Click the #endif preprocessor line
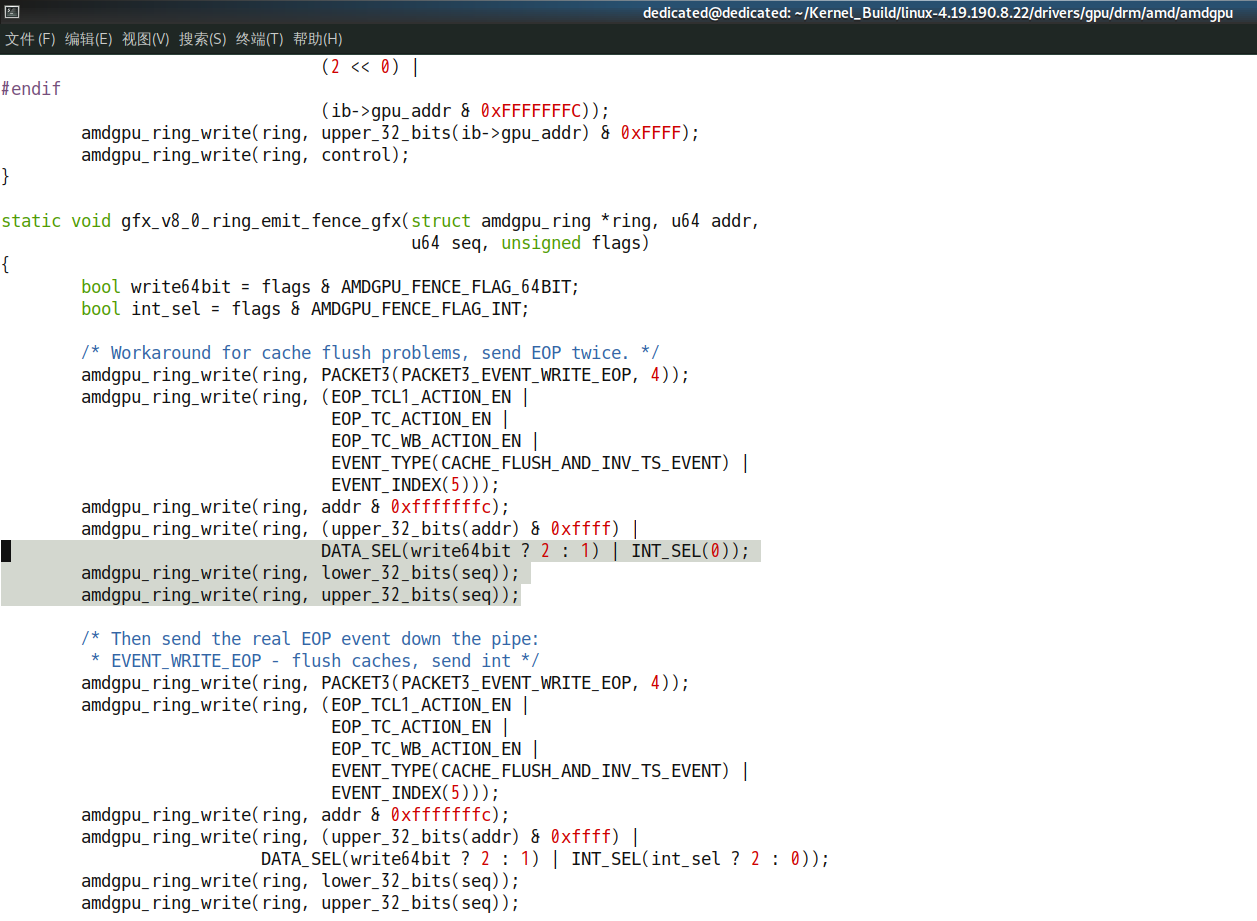Image resolution: width=1257 pixels, height=921 pixels. (x=31, y=89)
